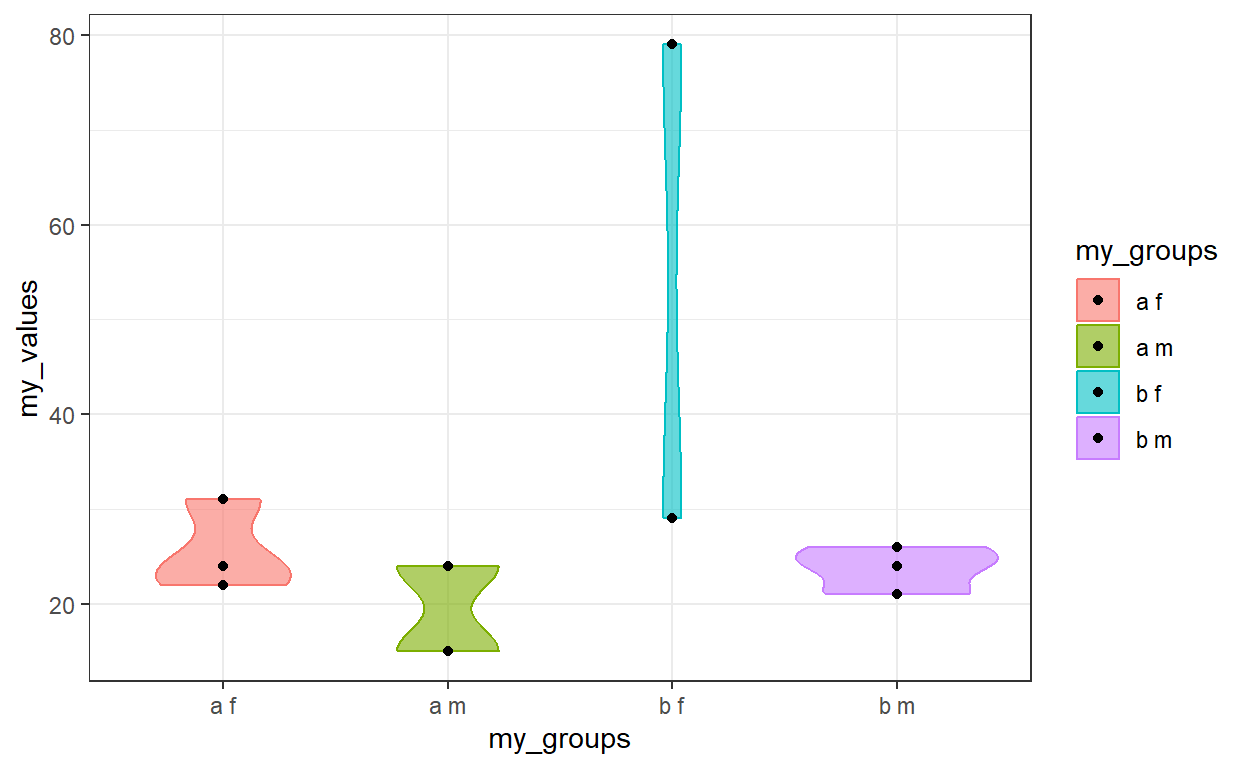
Task: Click the top 'b m' point at 26
Action: pyautogui.click(x=897, y=547)
